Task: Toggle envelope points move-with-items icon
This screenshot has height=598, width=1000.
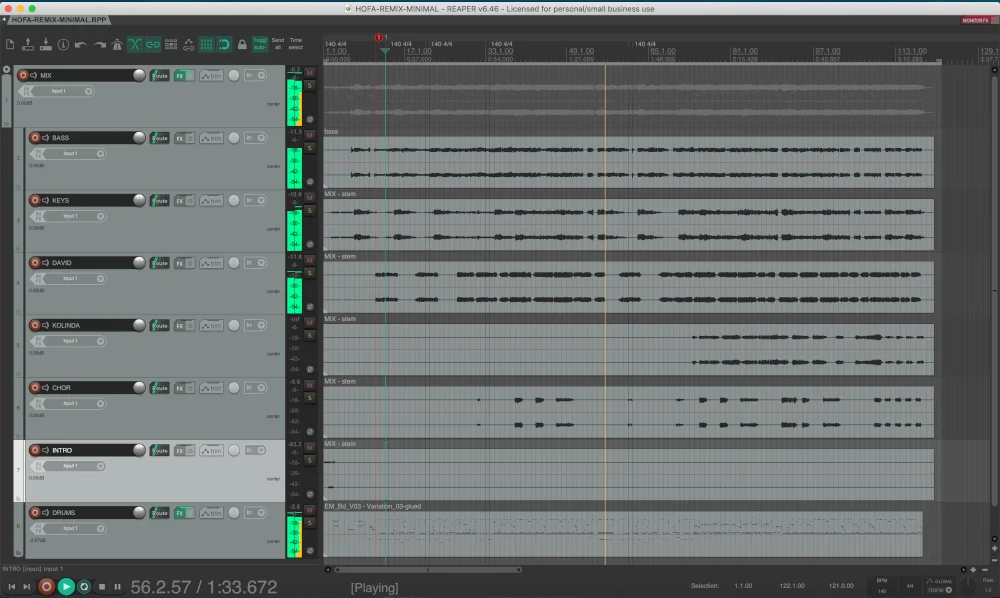Action: click(x=189, y=45)
